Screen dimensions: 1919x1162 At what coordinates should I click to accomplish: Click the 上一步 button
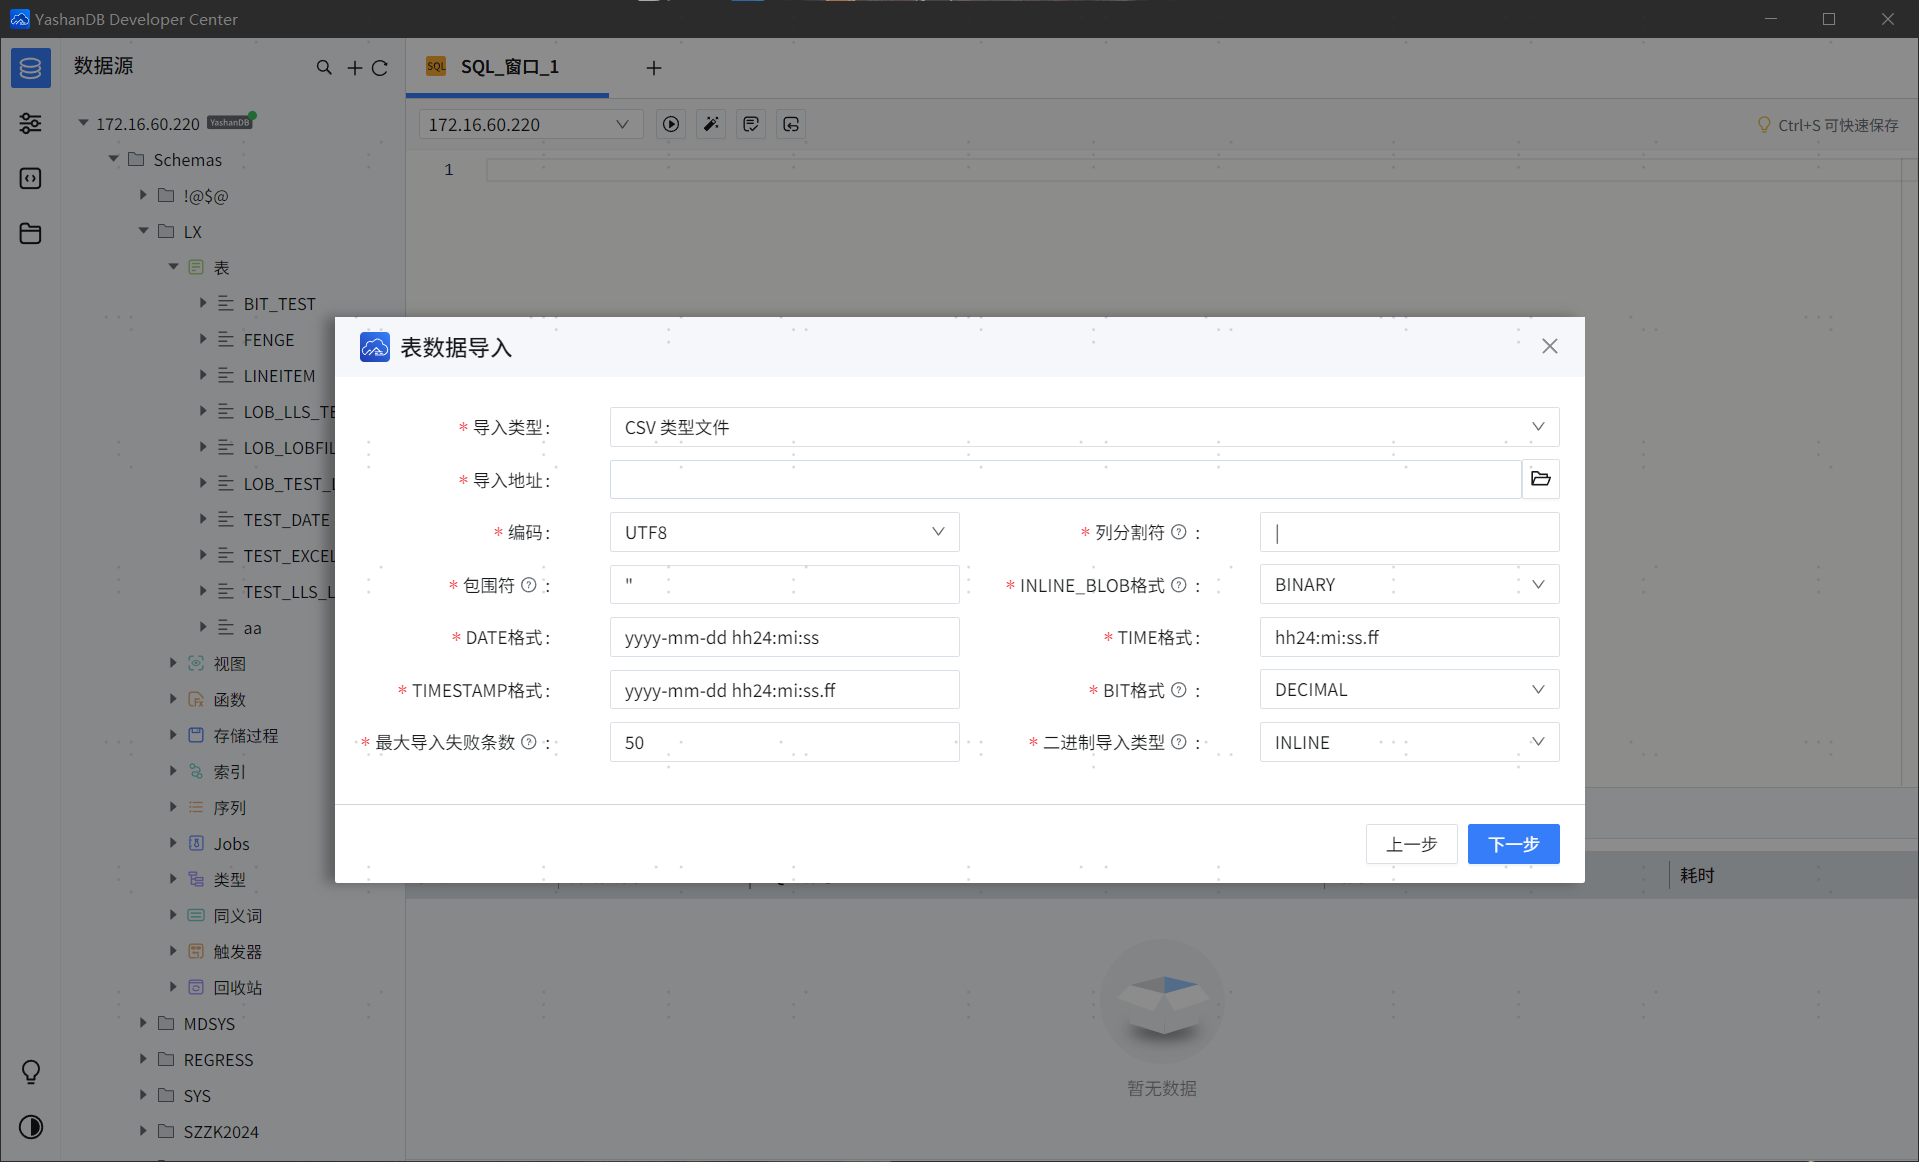1411,844
